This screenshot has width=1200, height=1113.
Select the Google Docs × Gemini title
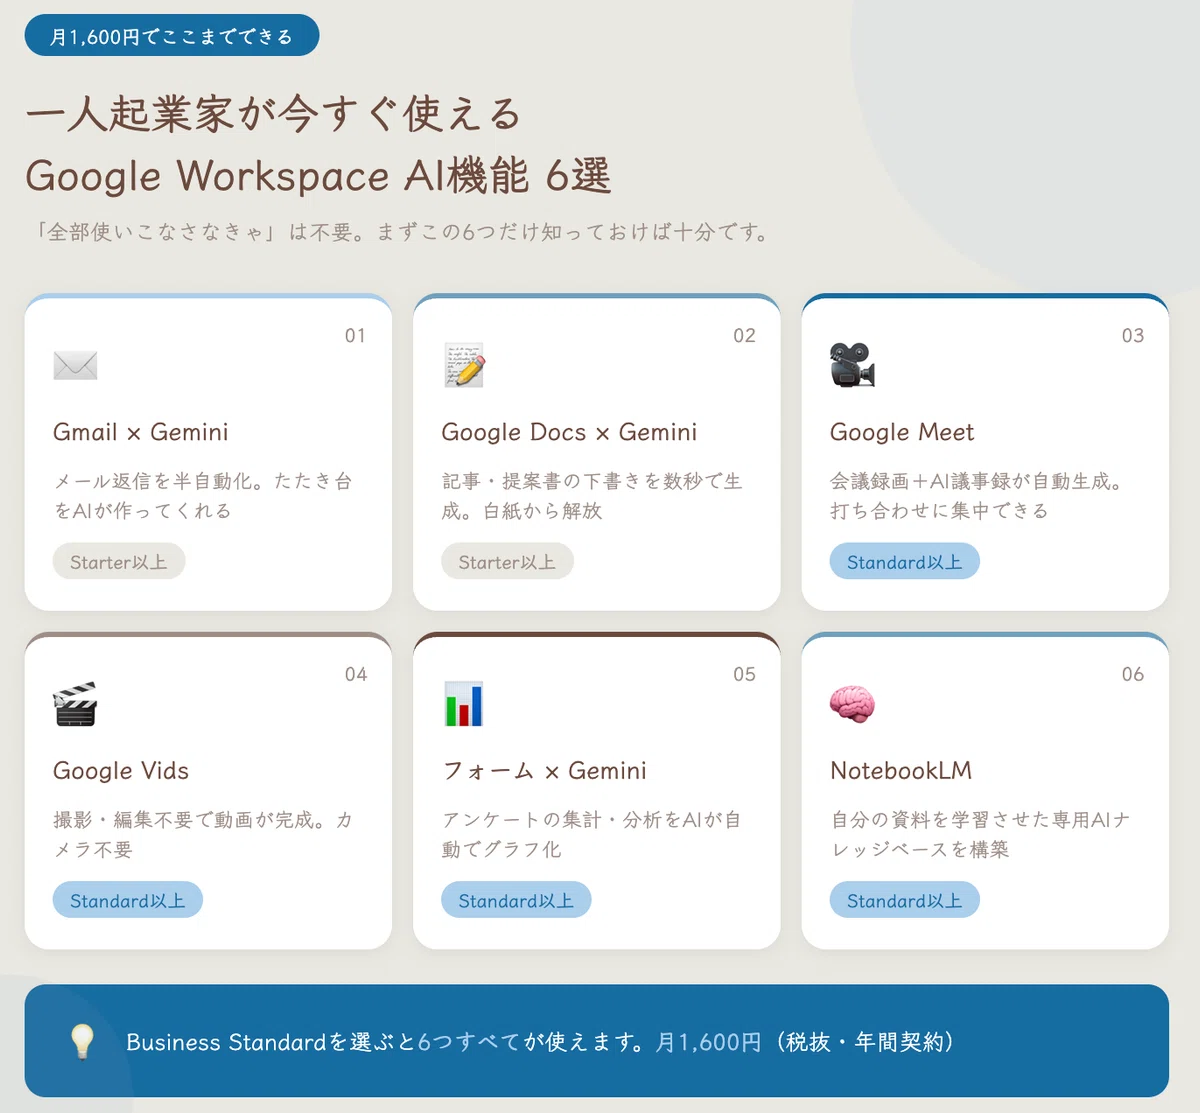pyautogui.click(x=569, y=432)
